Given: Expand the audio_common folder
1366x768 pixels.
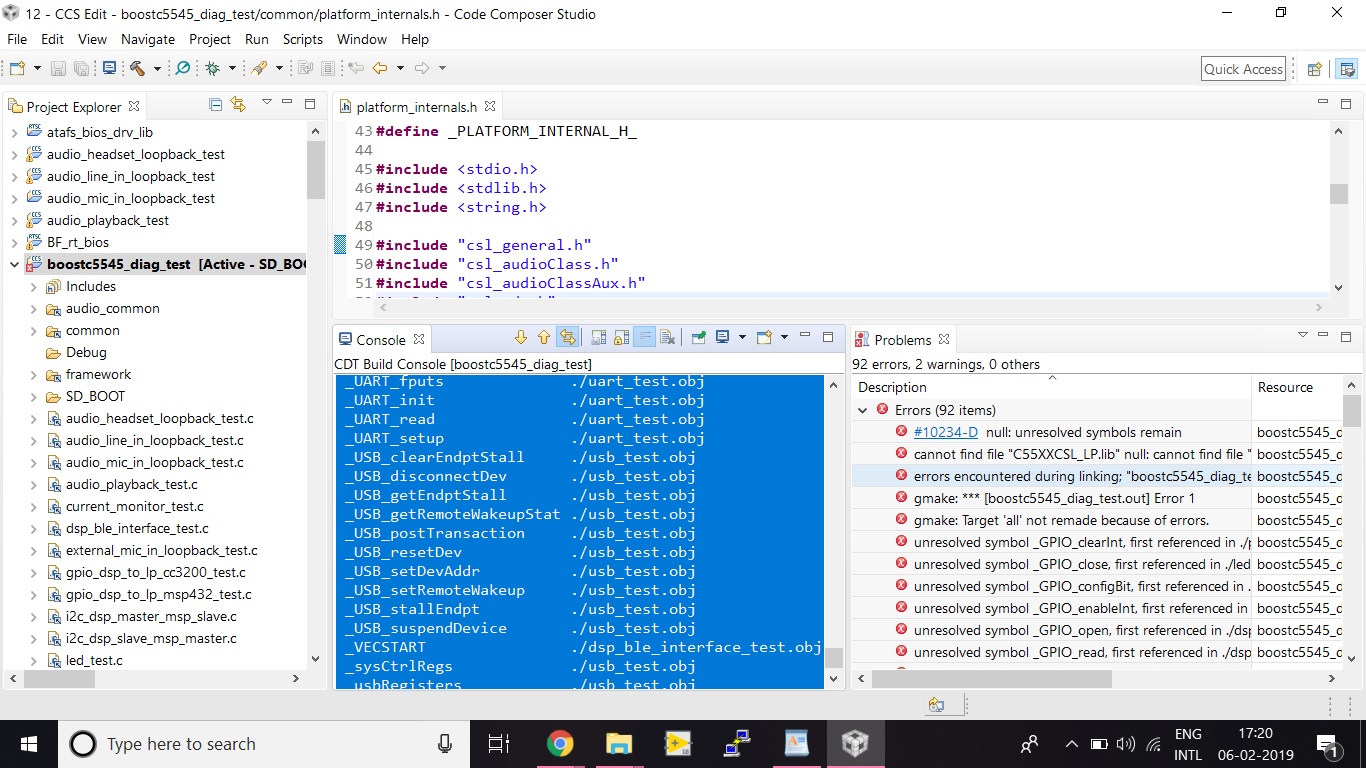Looking at the screenshot, I should click(x=34, y=308).
